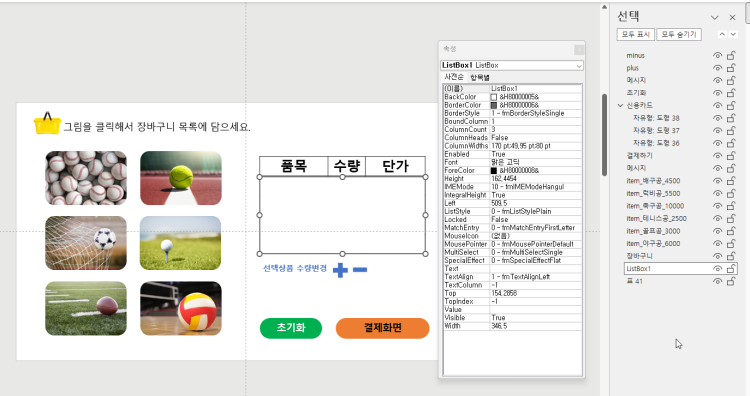Select the Height property value

click(536, 178)
